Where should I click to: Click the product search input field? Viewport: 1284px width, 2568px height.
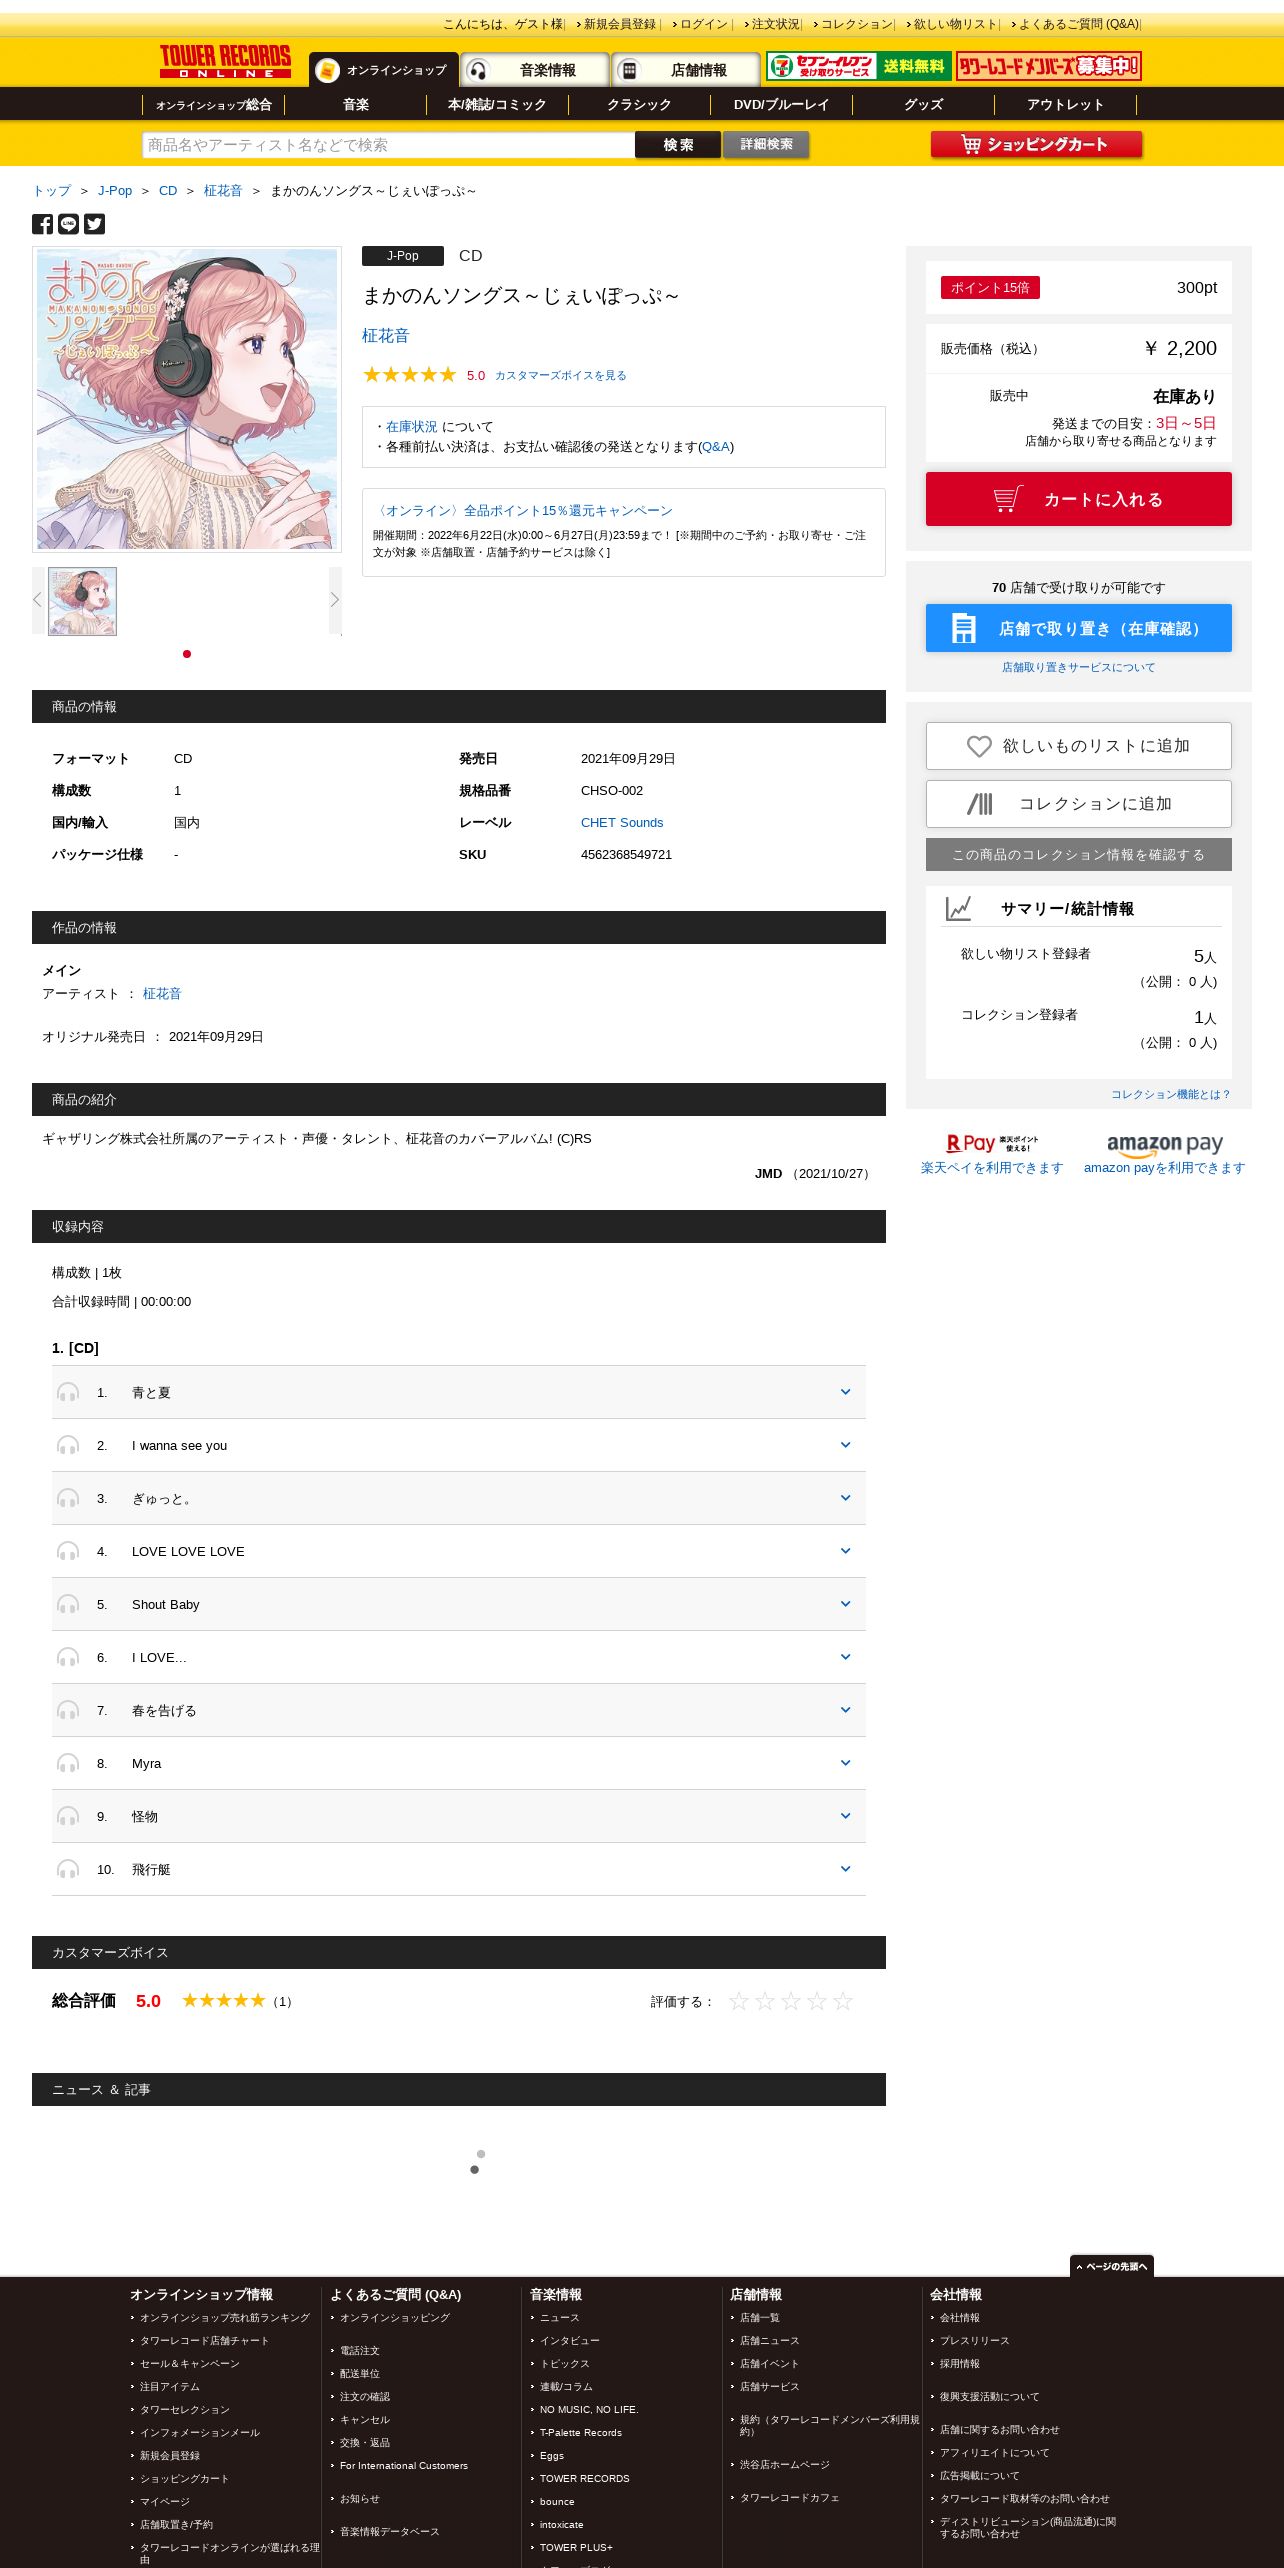388,145
